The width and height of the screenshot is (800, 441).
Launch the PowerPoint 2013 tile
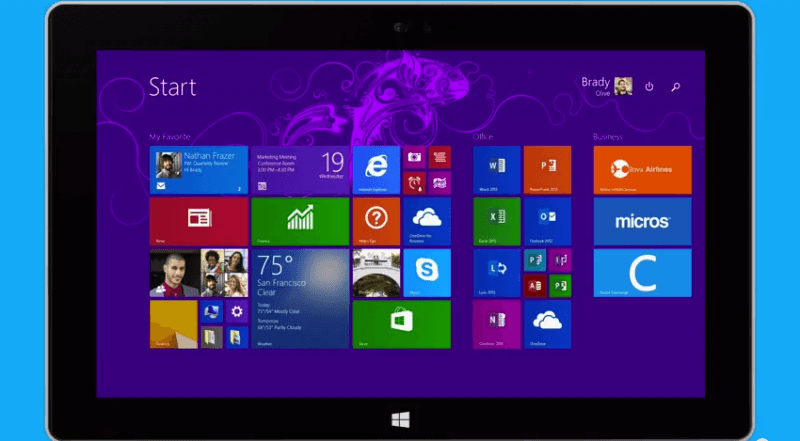pyautogui.click(x=547, y=170)
